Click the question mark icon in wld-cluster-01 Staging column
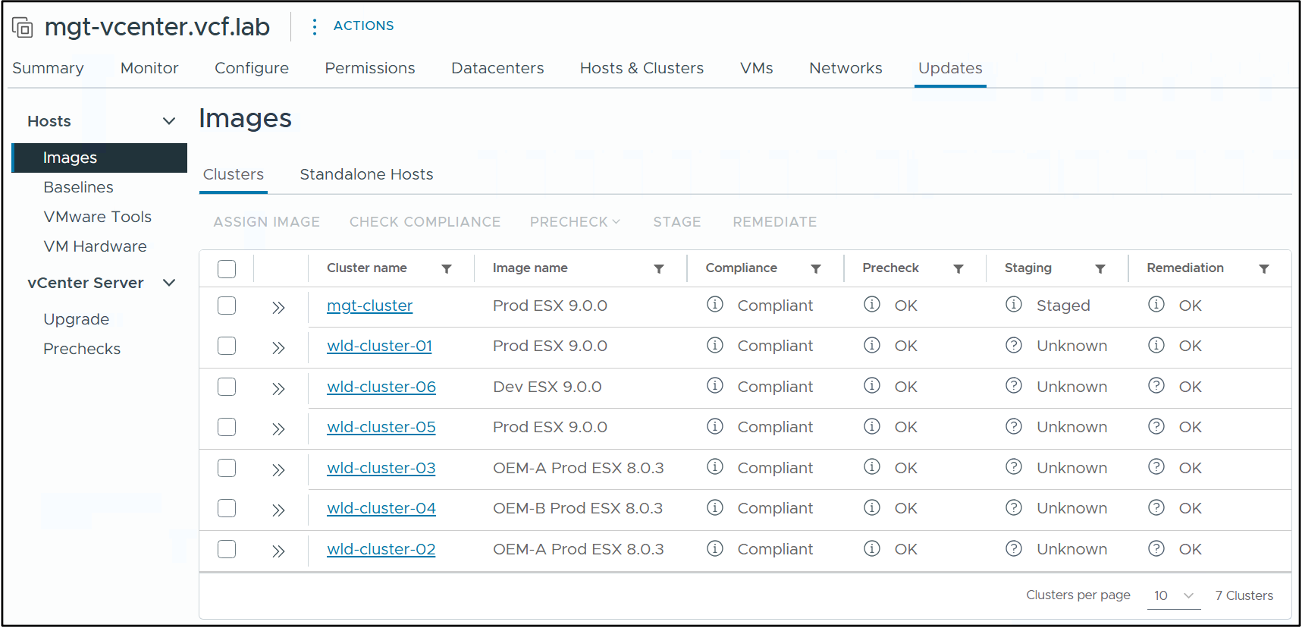Viewport: 1302px width, 628px height. 1014,345
